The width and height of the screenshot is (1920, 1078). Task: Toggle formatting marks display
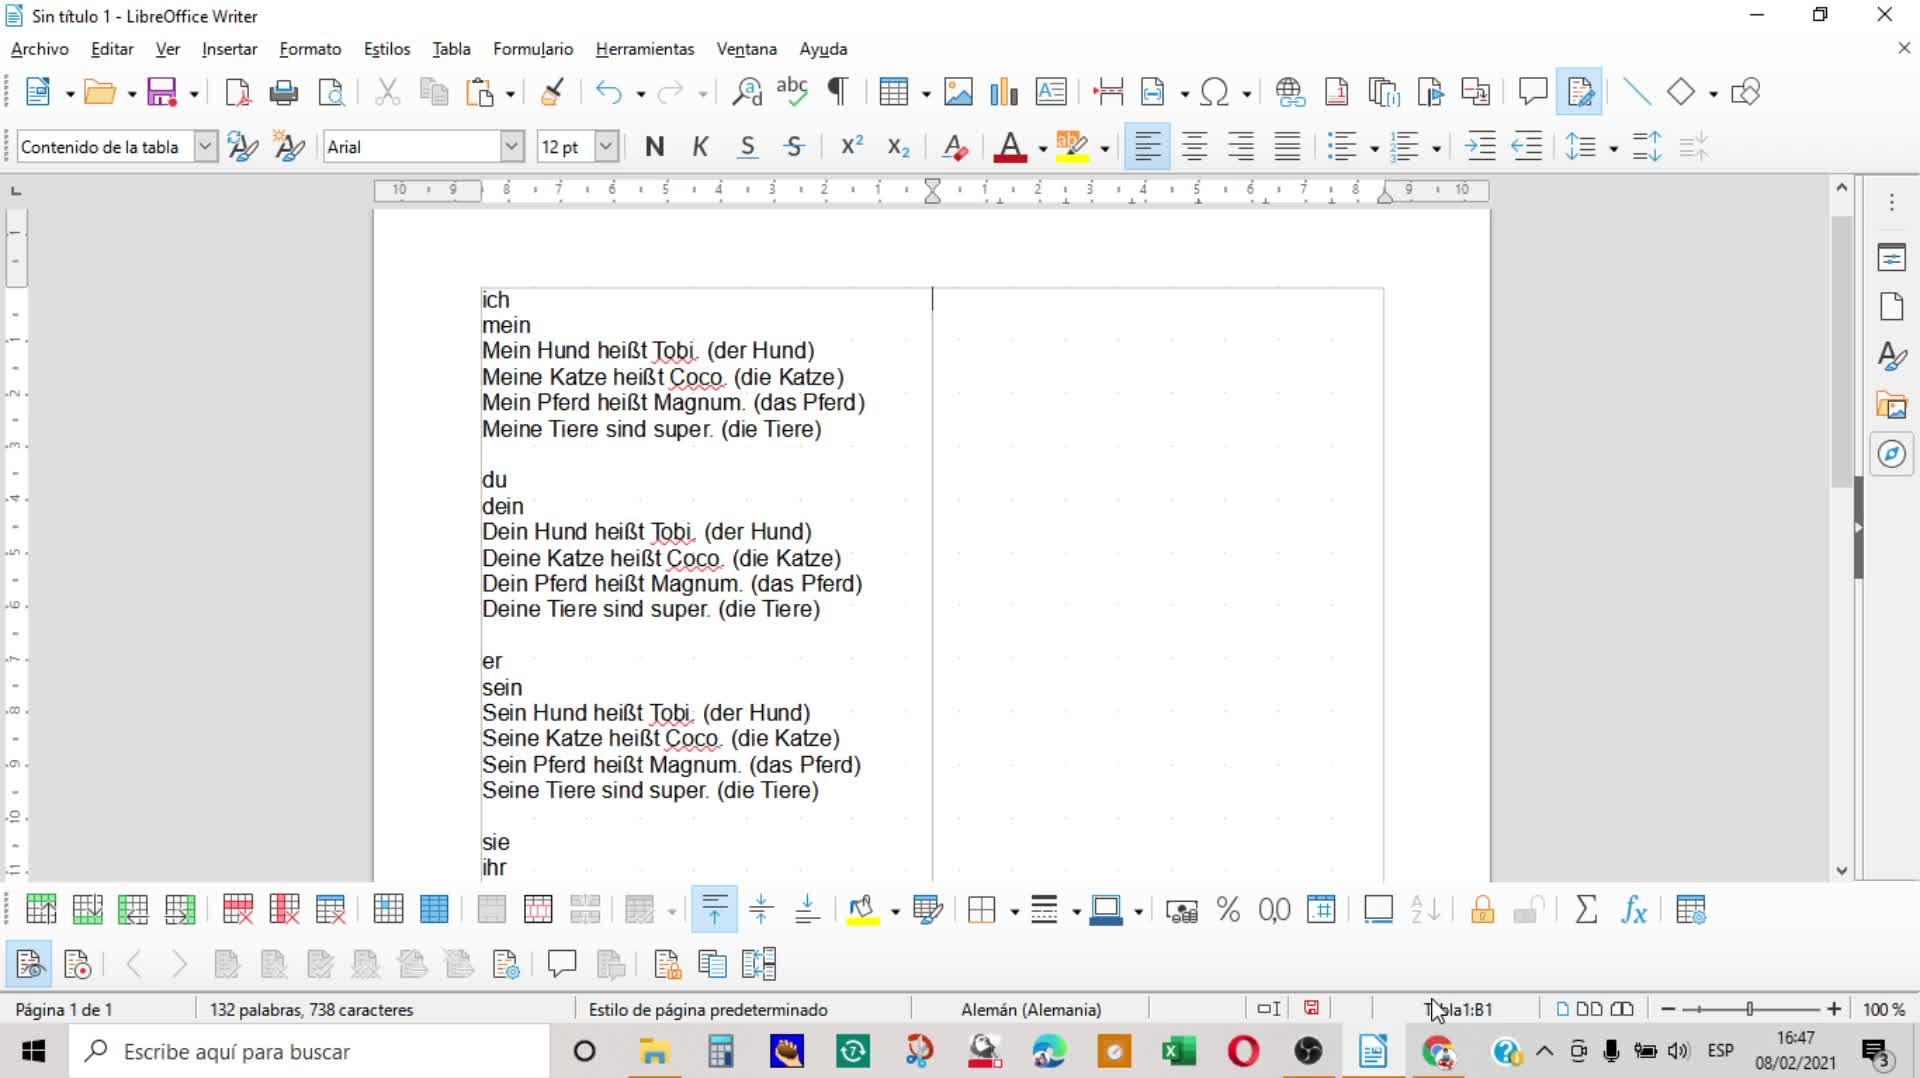838,93
